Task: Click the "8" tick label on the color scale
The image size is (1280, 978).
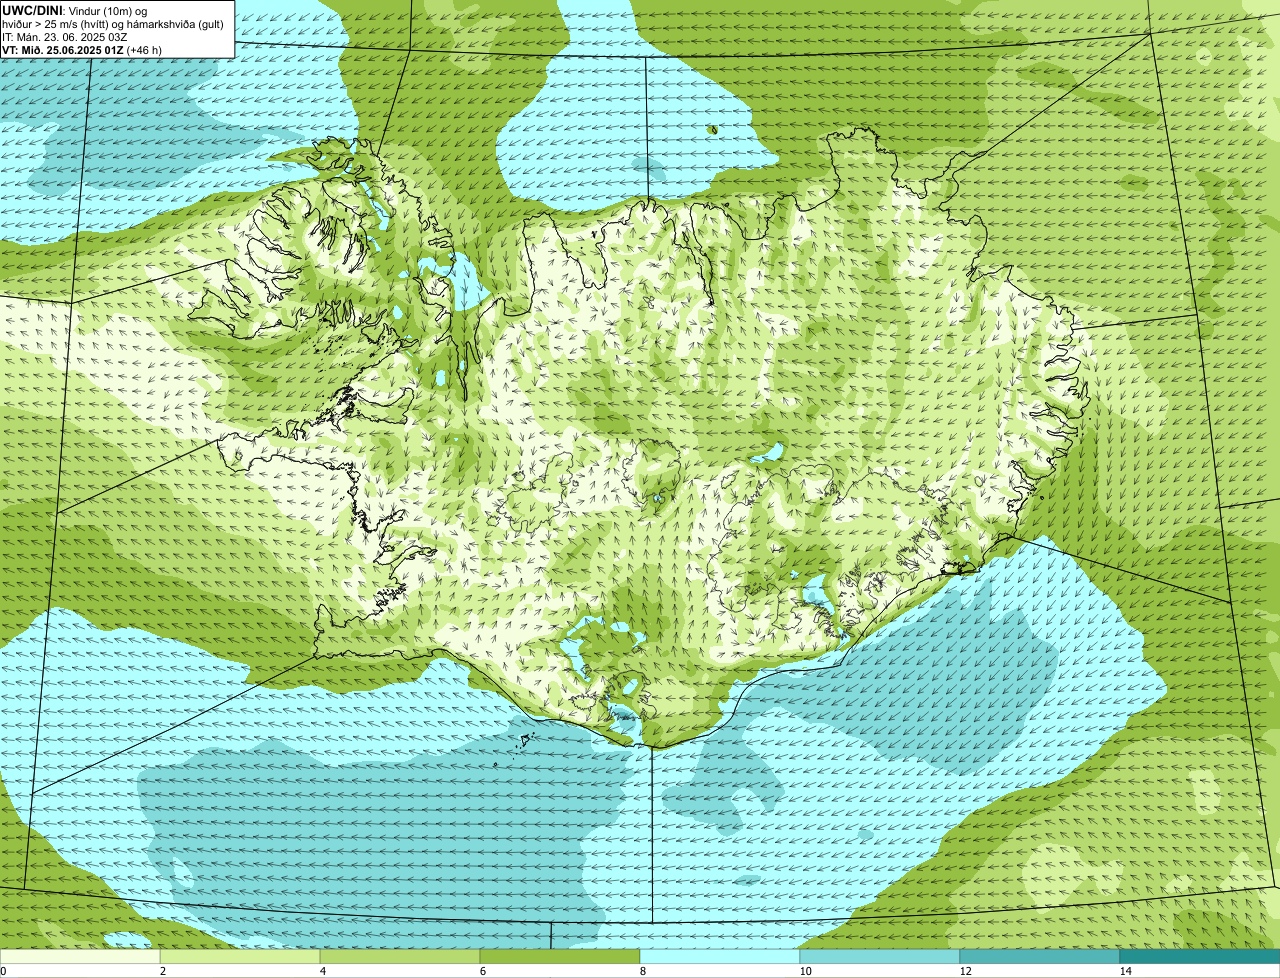Action: coord(642,971)
